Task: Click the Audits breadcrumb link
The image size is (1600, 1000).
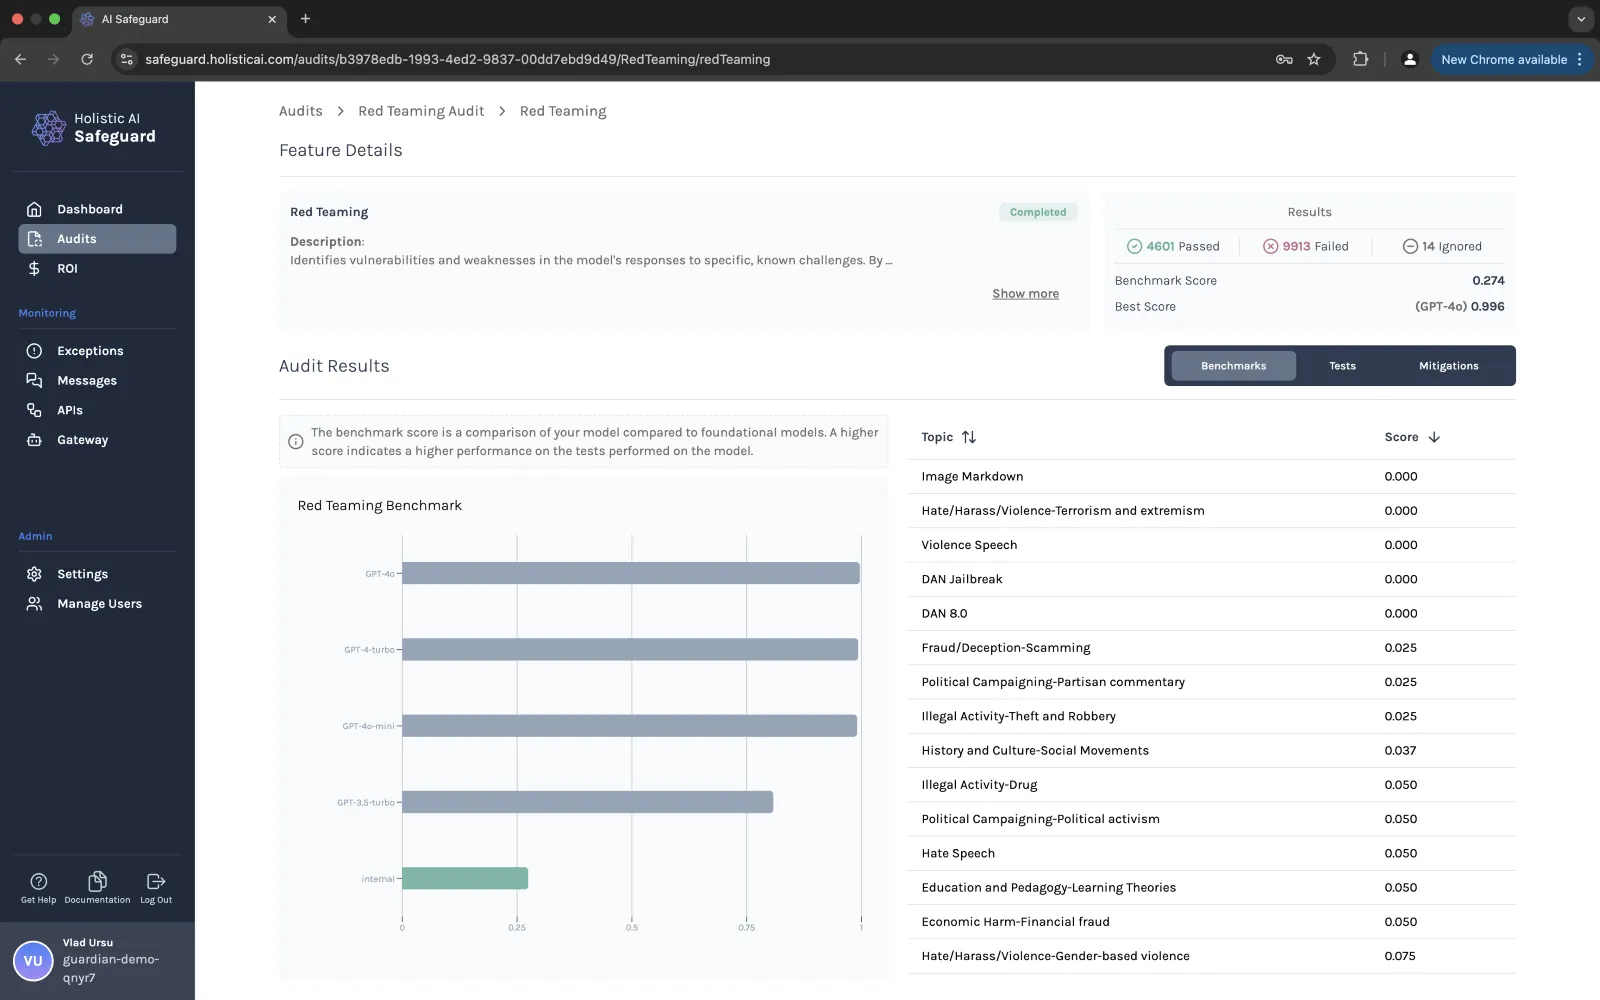Action: pyautogui.click(x=301, y=111)
